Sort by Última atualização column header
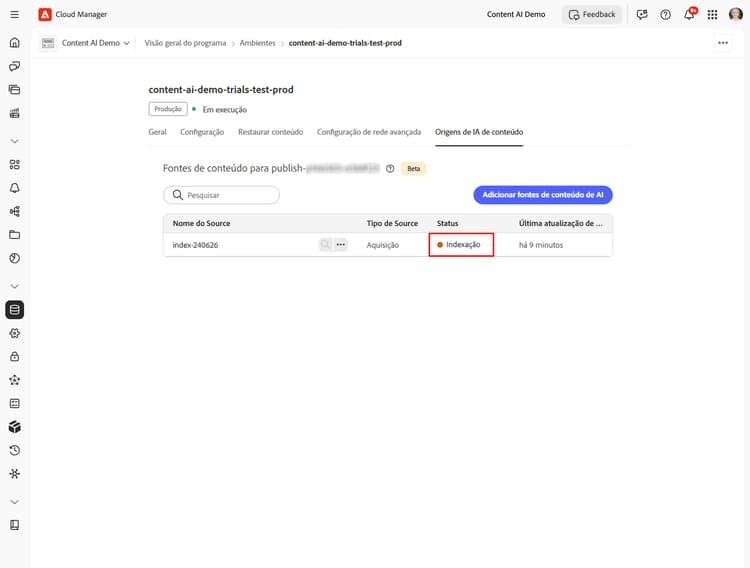This screenshot has width=750, height=568. point(561,223)
